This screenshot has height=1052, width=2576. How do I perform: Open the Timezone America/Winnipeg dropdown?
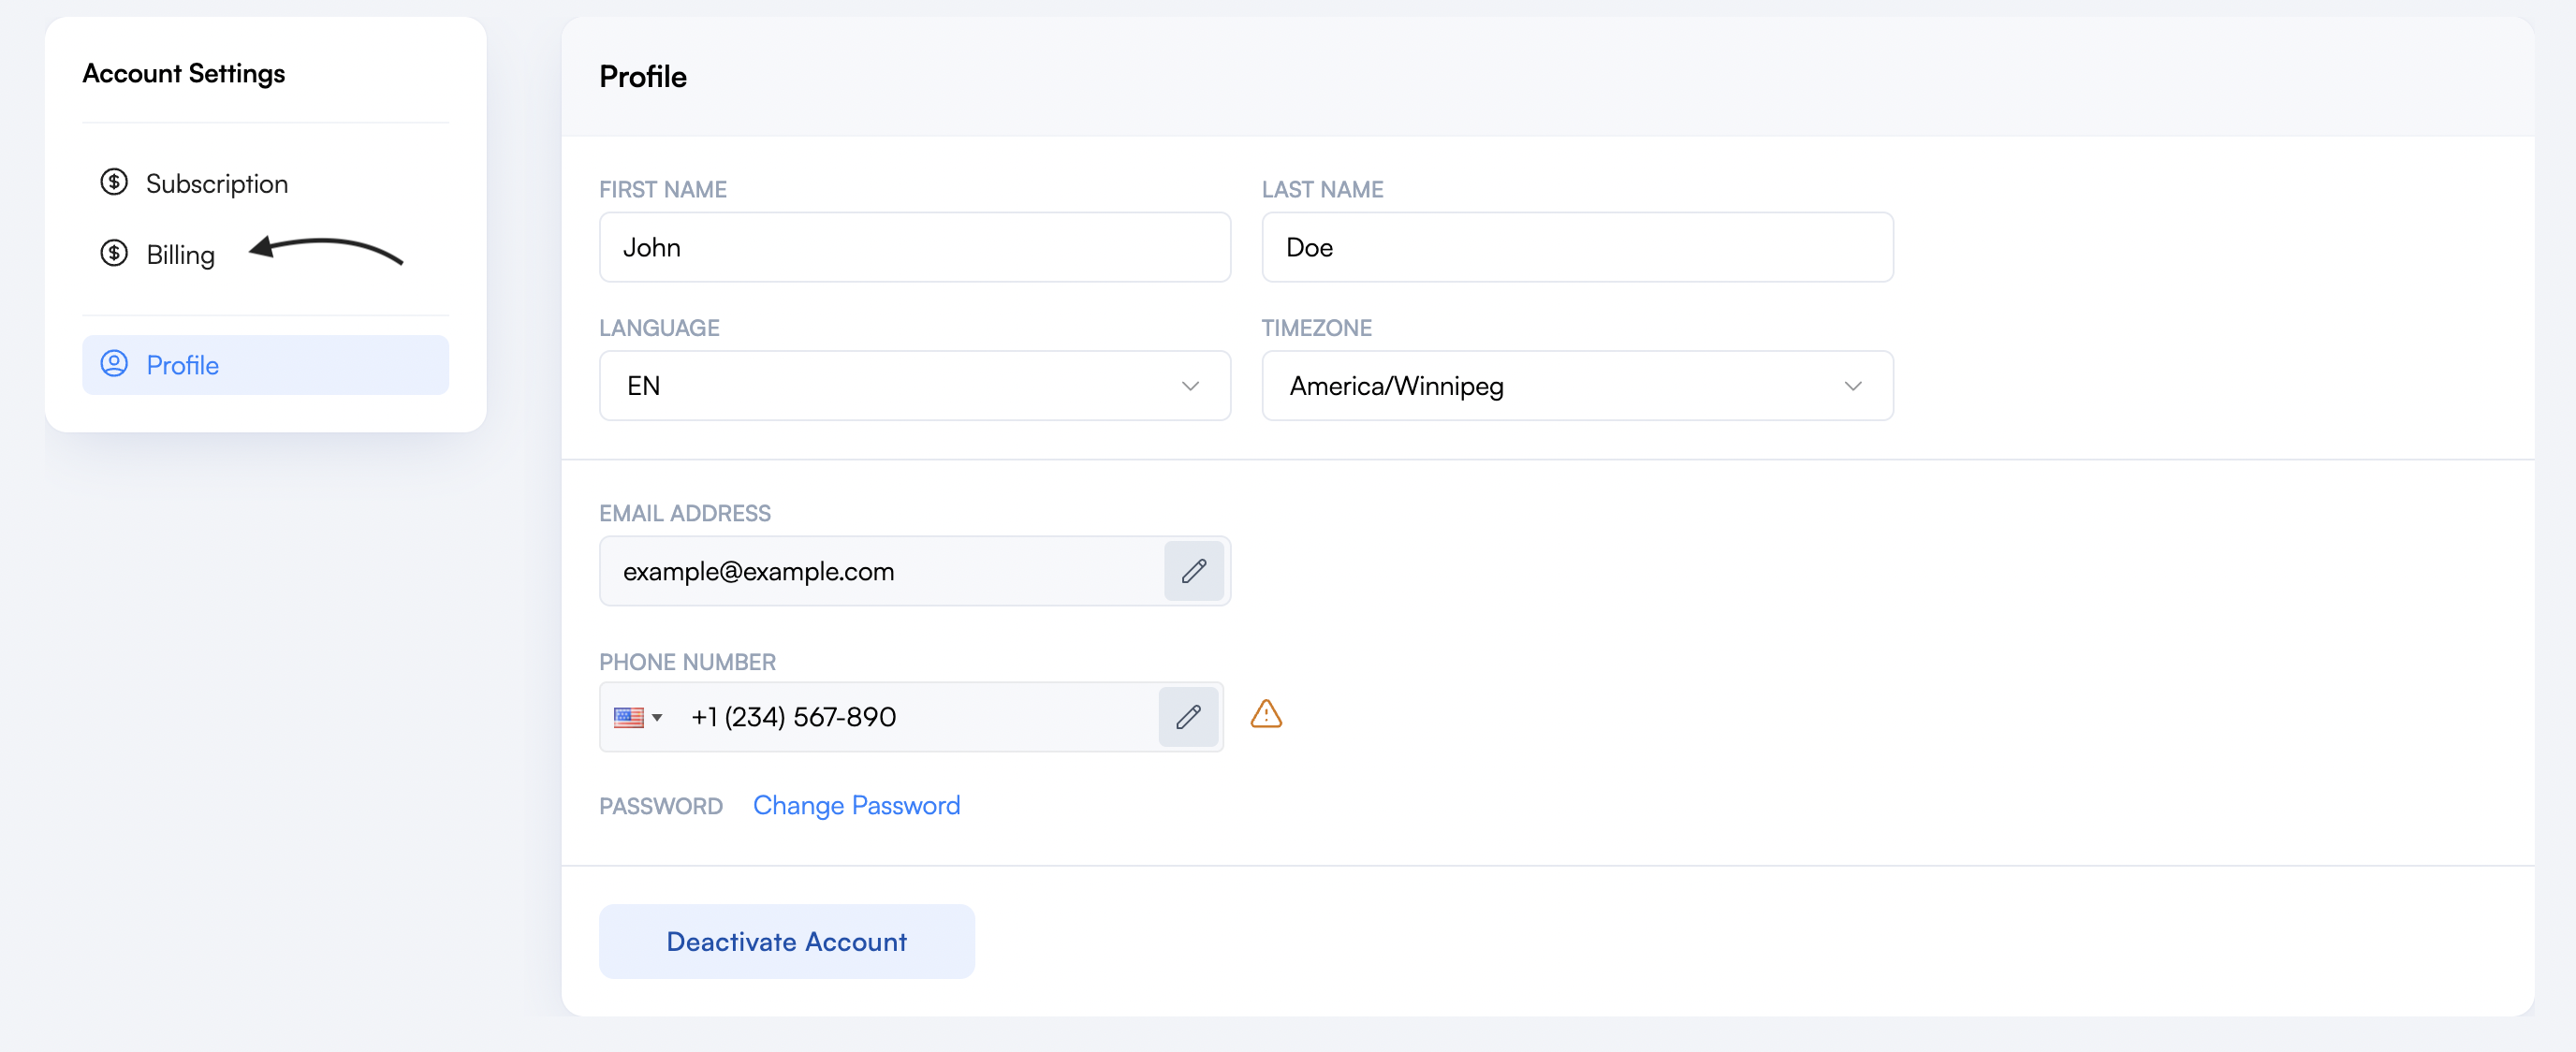point(1577,386)
